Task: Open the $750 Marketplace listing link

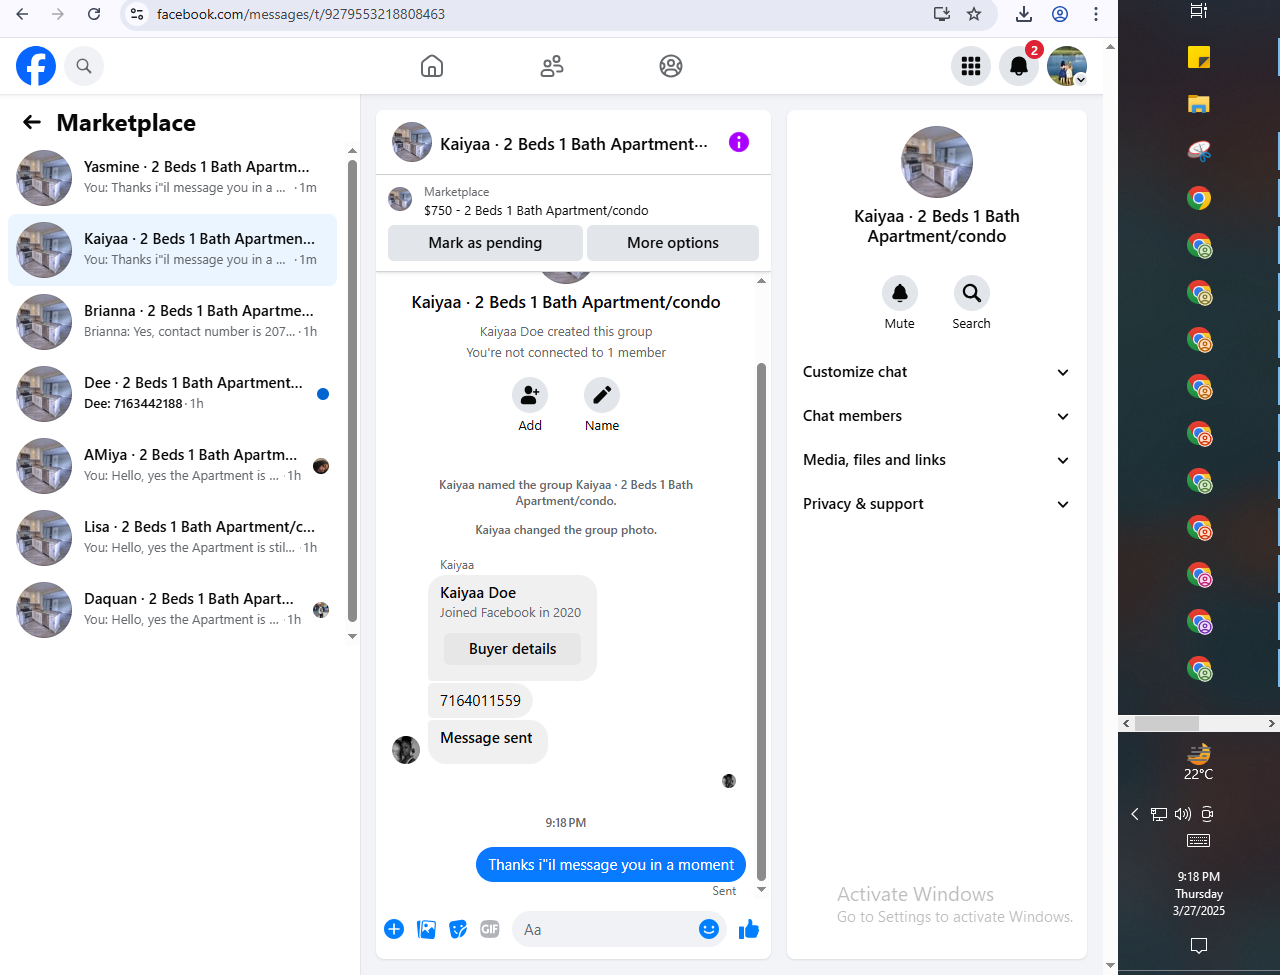Action: pos(536,211)
